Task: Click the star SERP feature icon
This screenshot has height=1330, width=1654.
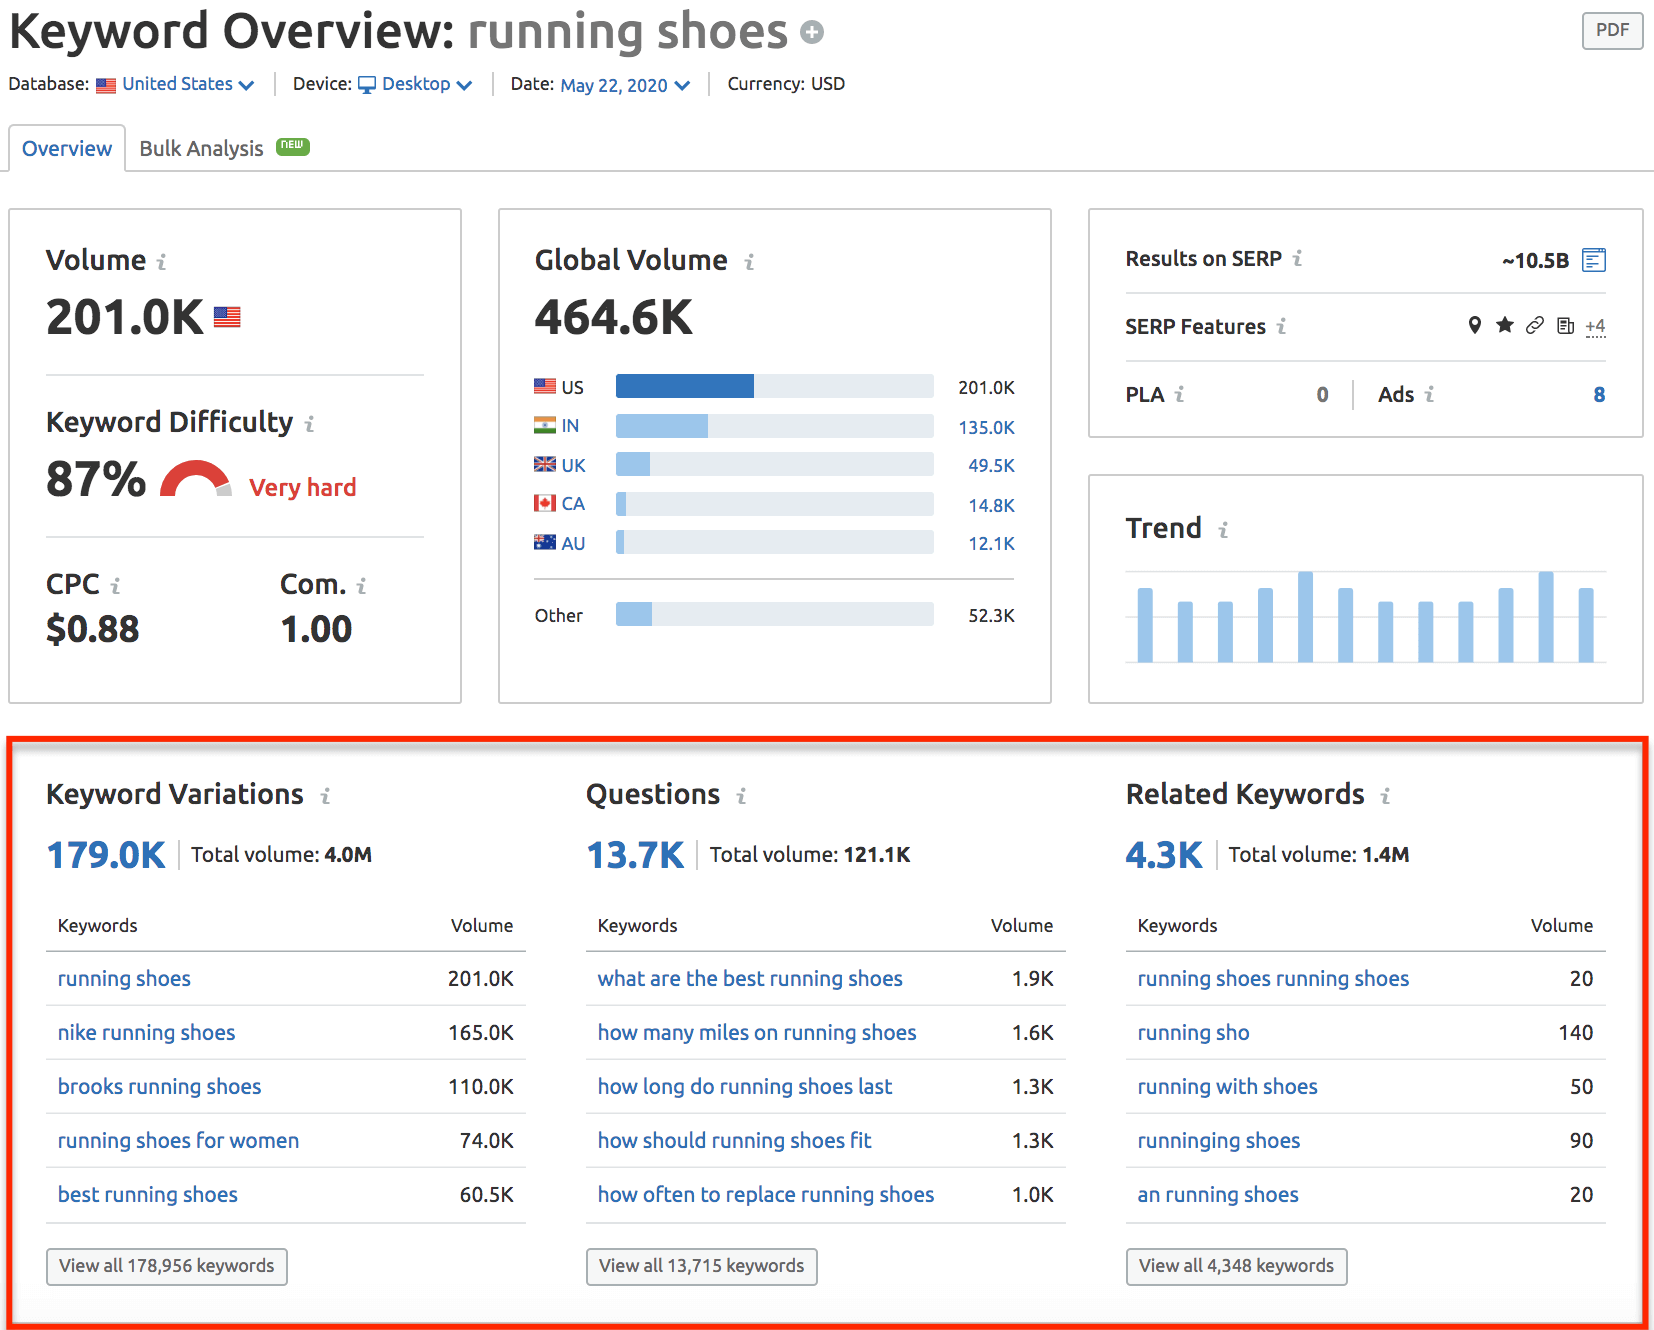Action: pos(1504,325)
